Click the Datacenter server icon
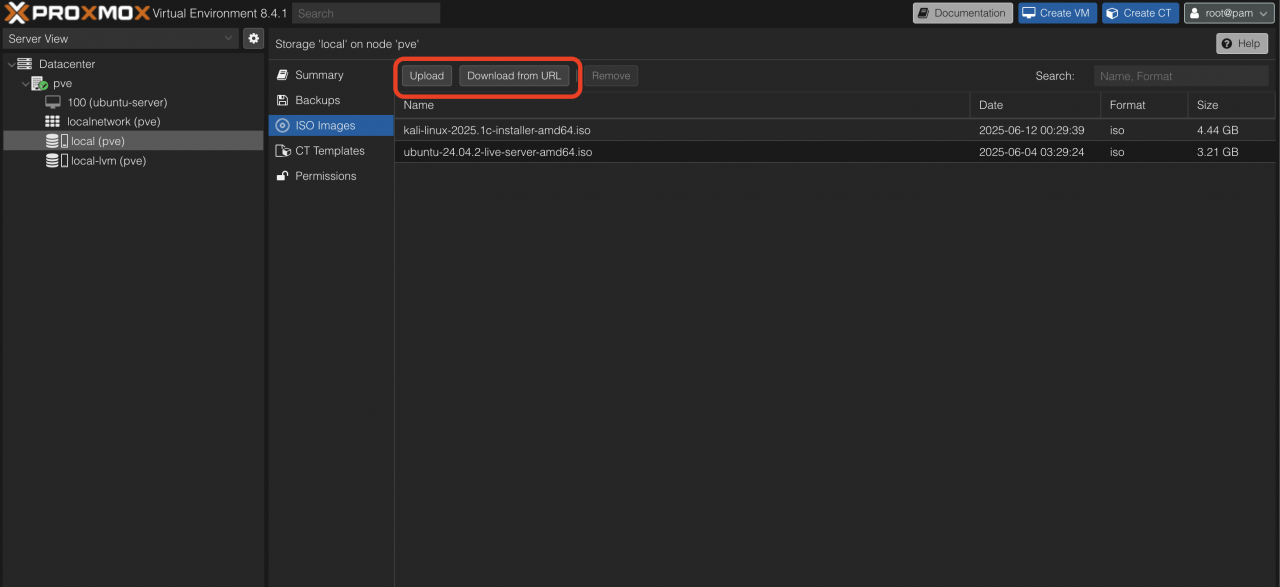This screenshot has width=1280, height=587. 25,64
